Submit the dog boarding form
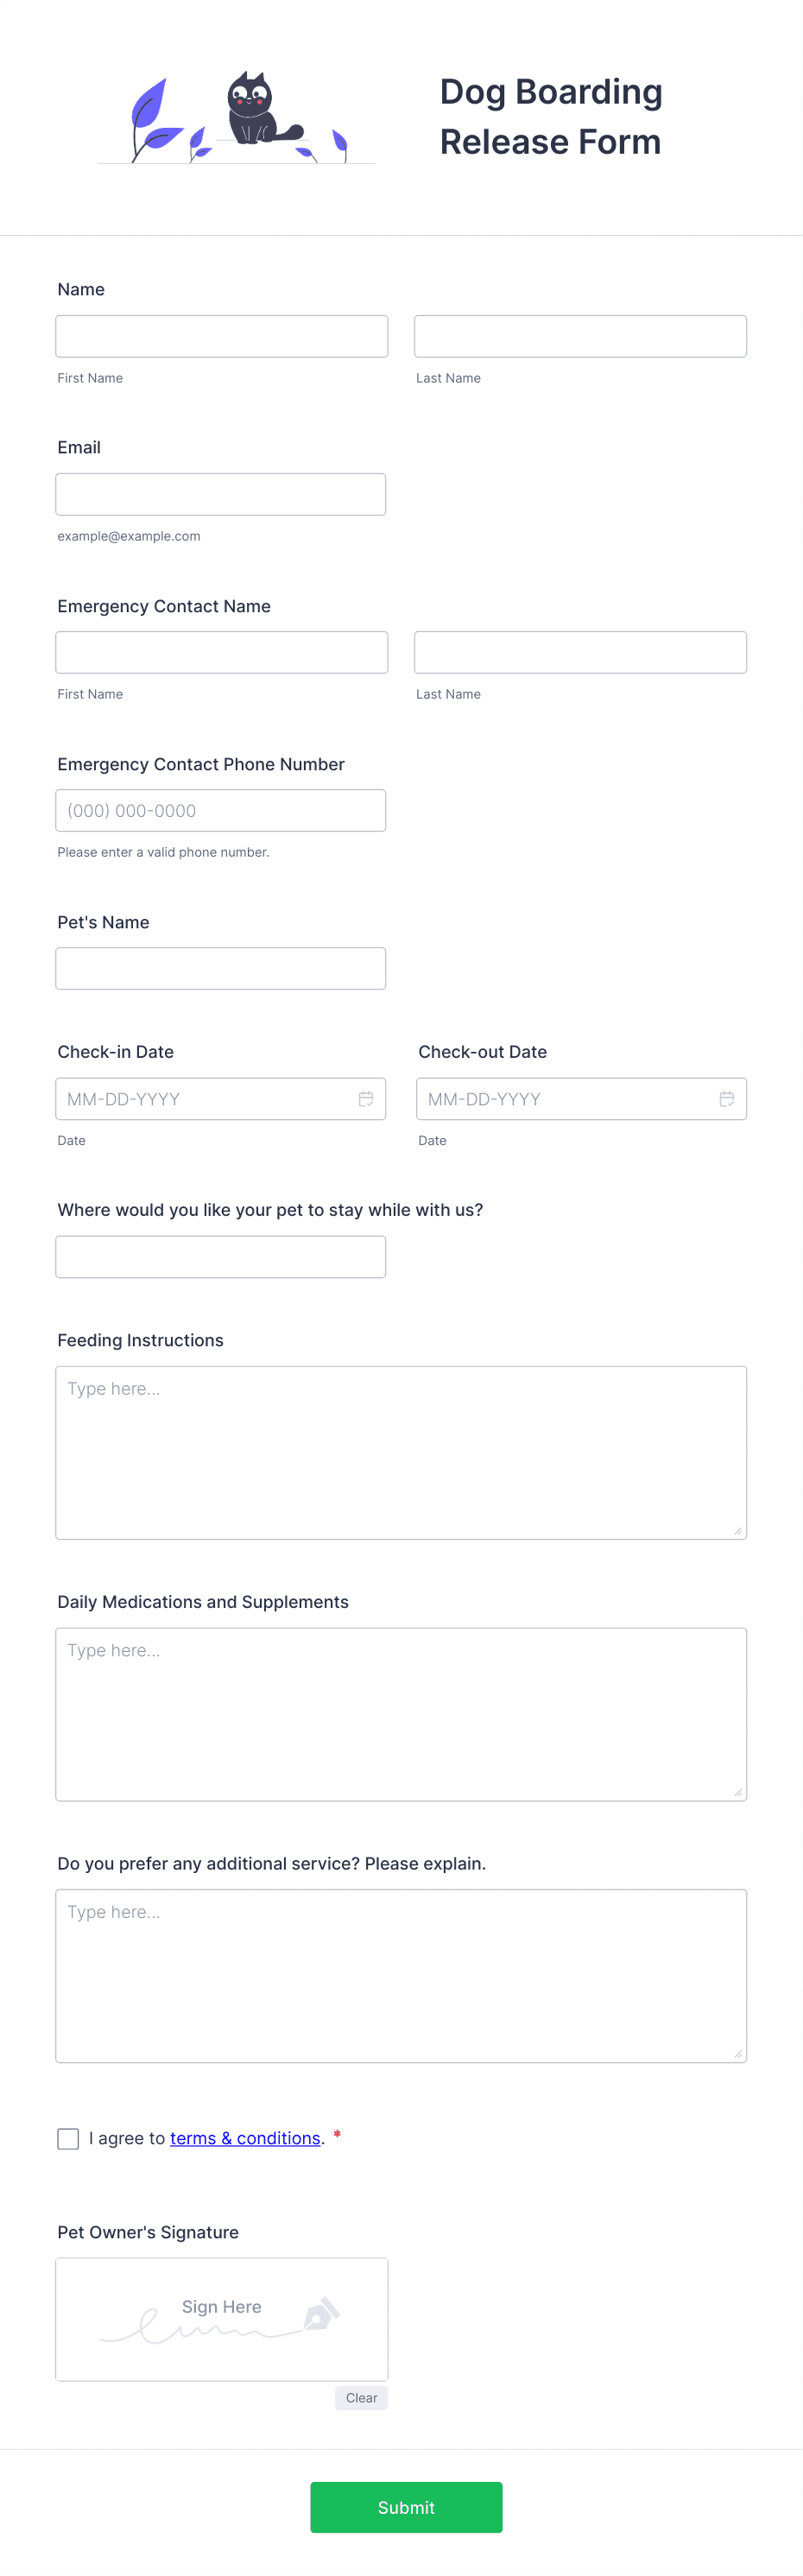The image size is (803, 2576). click(406, 2507)
